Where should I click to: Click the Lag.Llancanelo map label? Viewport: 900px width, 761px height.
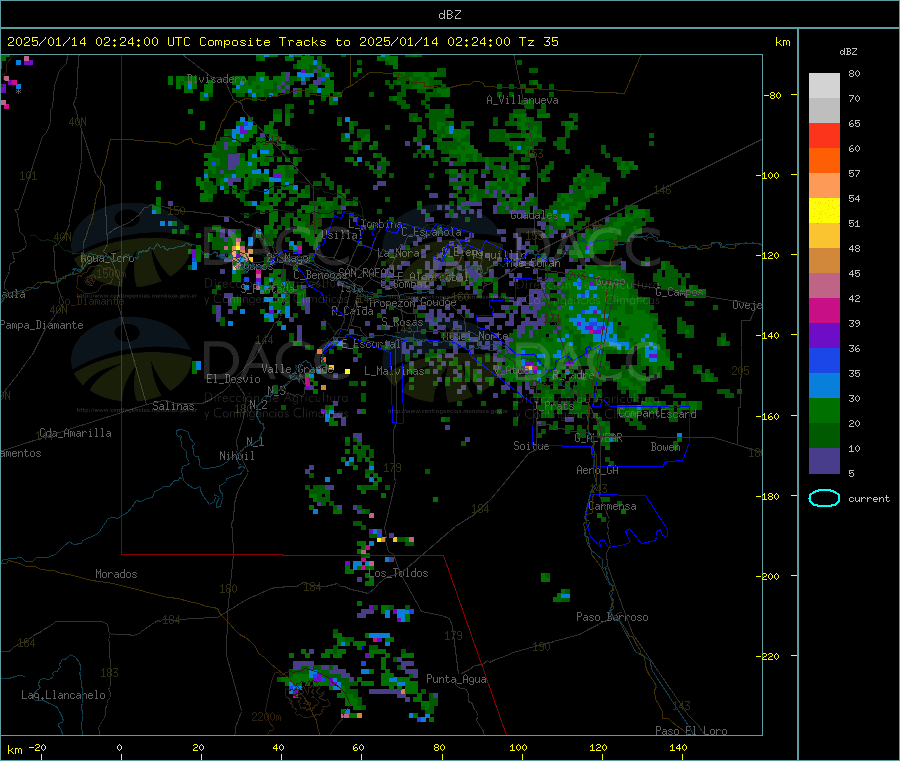click(x=63, y=696)
